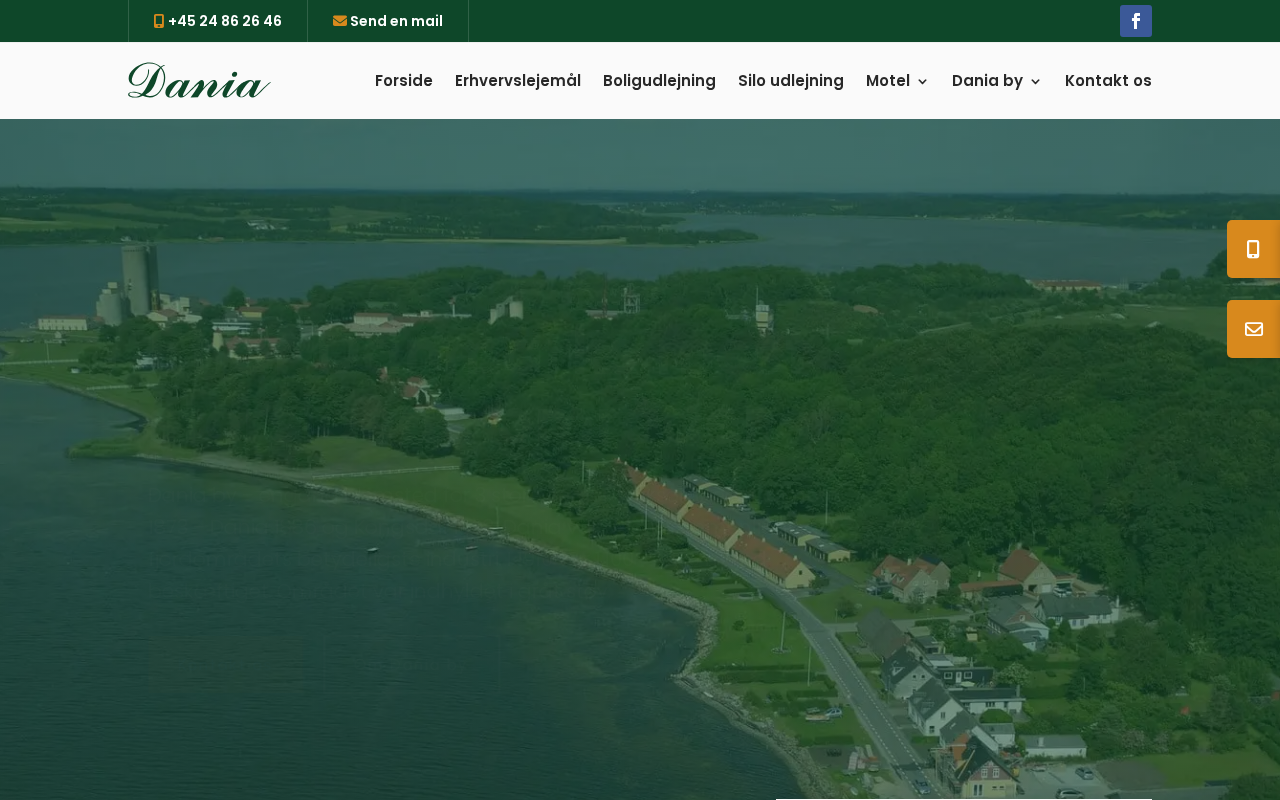Click the floating orange envelope button
1280x800 pixels.
[1253, 329]
